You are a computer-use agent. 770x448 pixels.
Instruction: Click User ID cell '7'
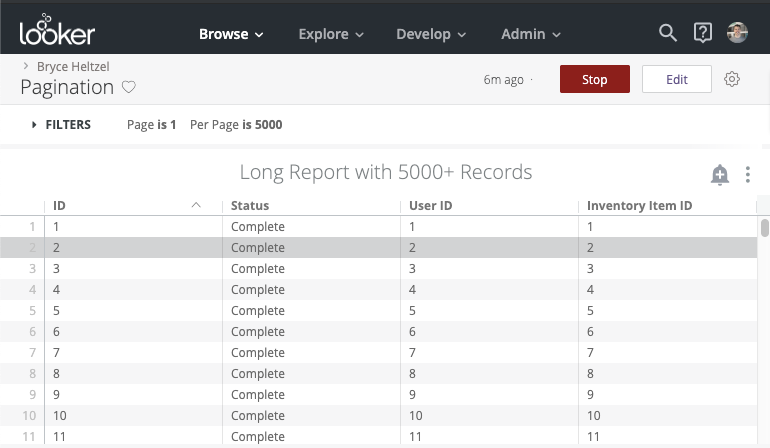412,353
